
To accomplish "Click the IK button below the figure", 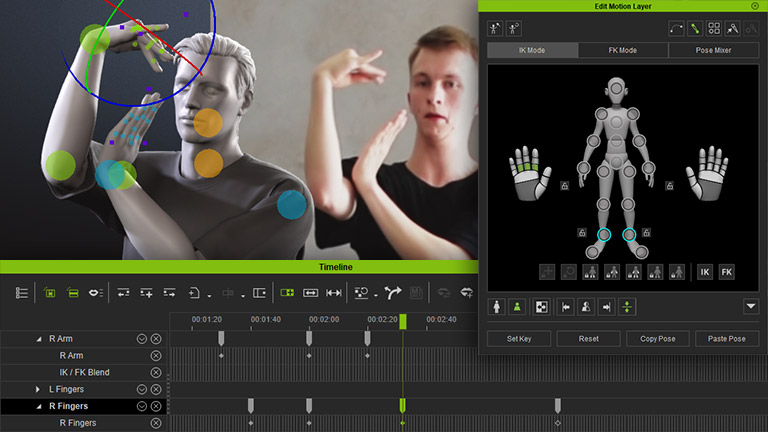I will (x=705, y=271).
